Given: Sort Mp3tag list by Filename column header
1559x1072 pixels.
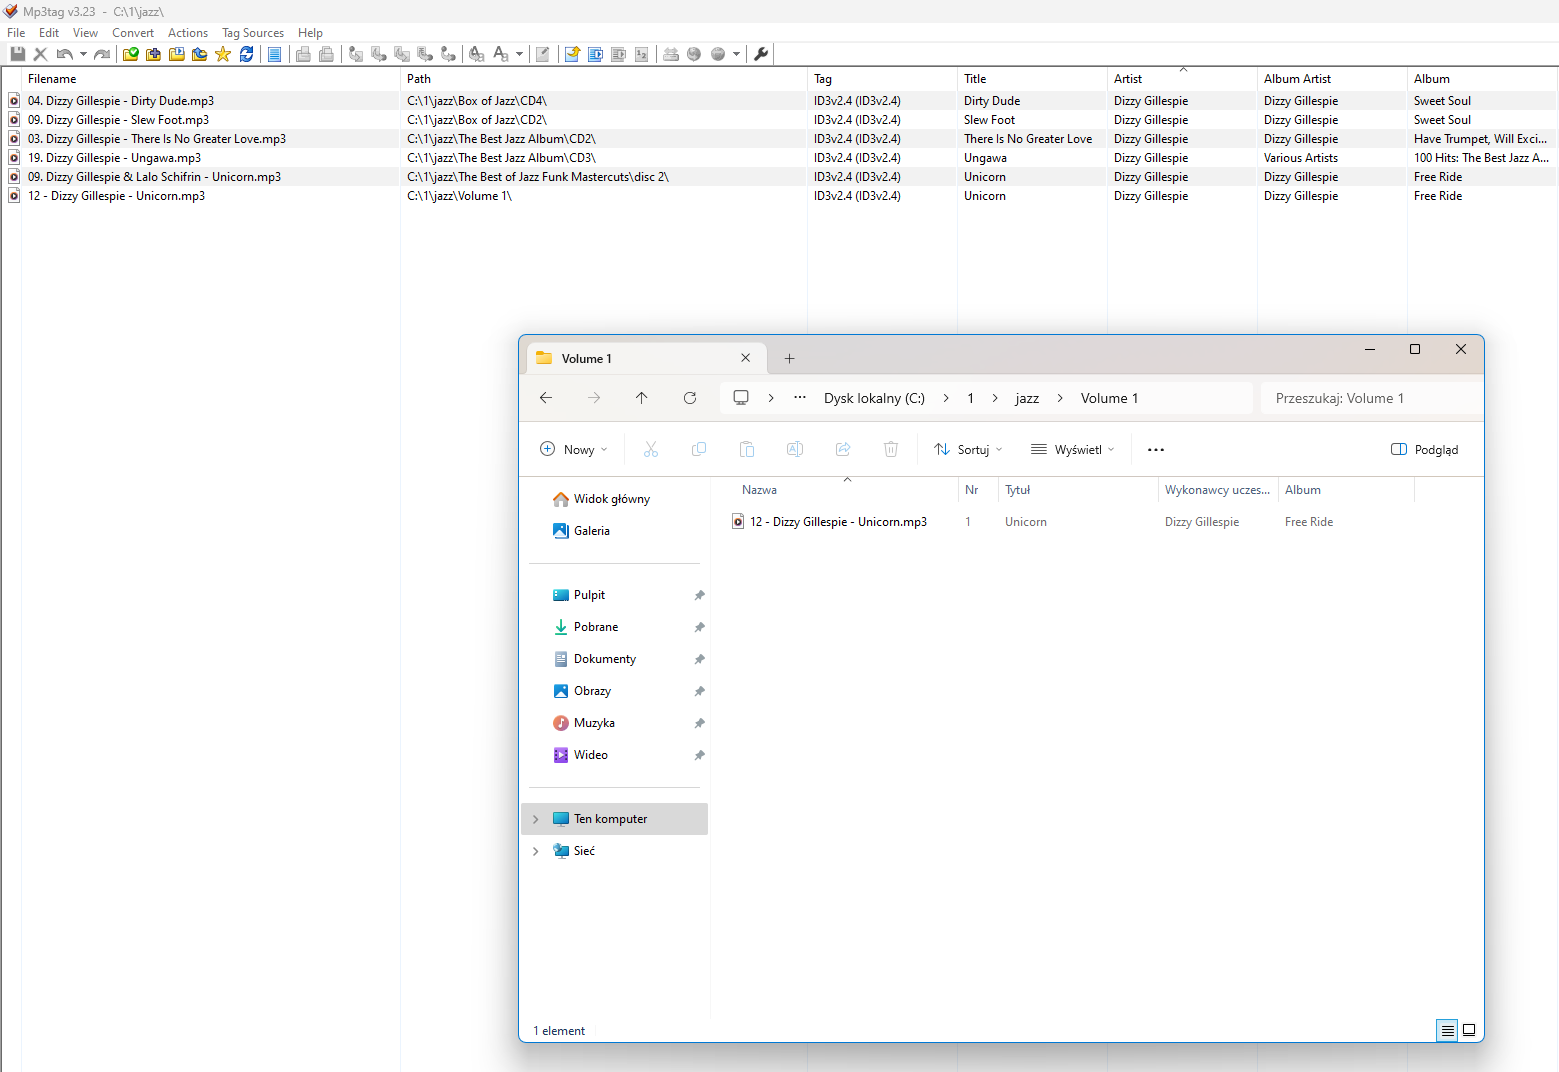Looking at the screenshot, I should pyautogui.click(x=211, y=79).
